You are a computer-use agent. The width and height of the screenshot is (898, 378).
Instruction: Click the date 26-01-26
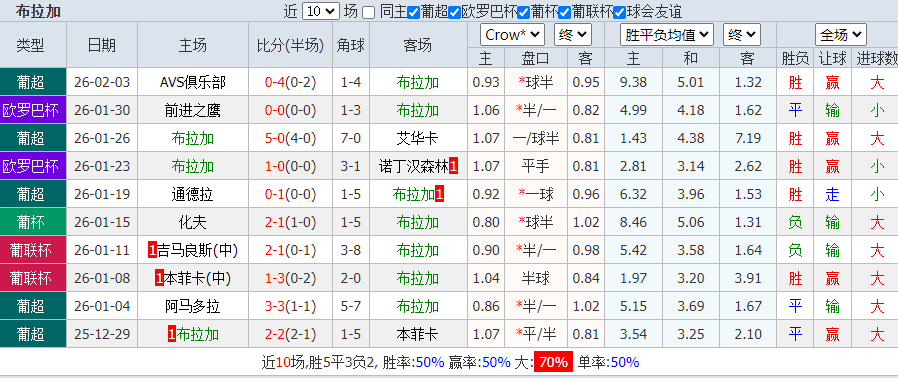pos(102,138)
